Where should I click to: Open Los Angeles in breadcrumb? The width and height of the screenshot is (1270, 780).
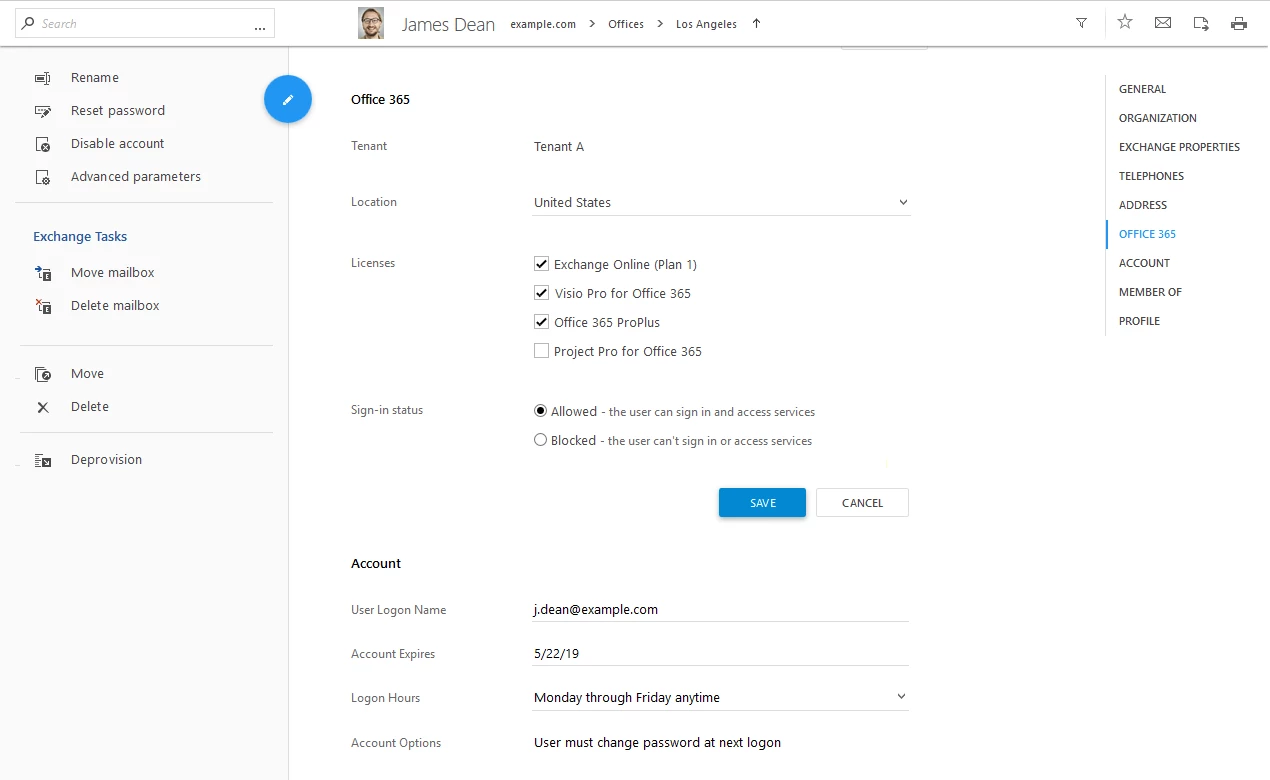706,24
